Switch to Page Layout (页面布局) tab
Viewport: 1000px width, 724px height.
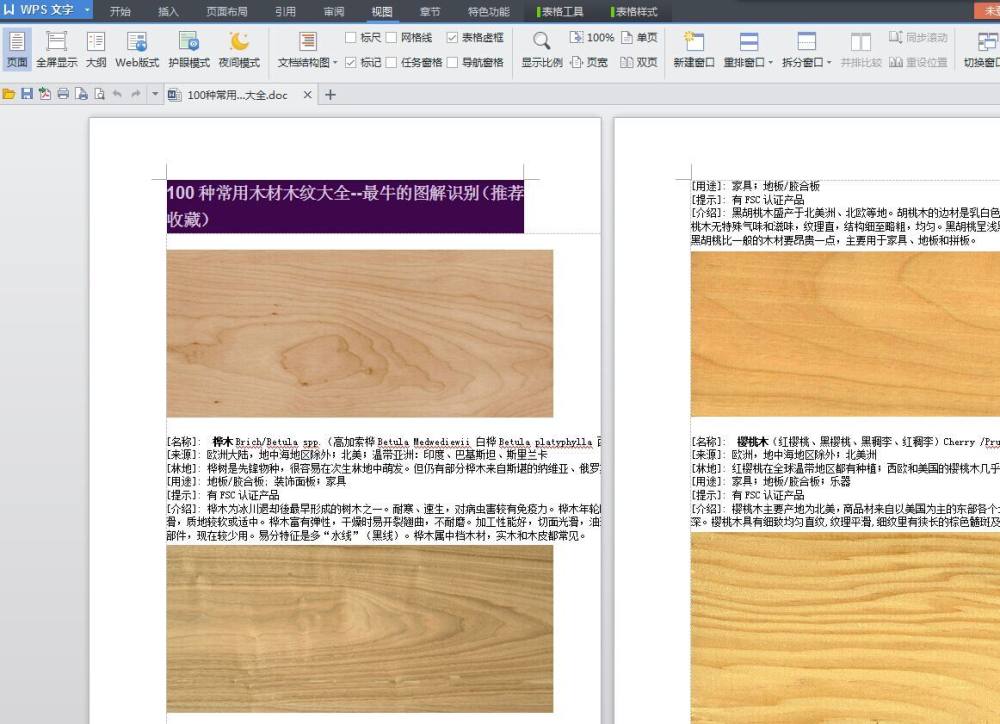[x=227, y=12]
